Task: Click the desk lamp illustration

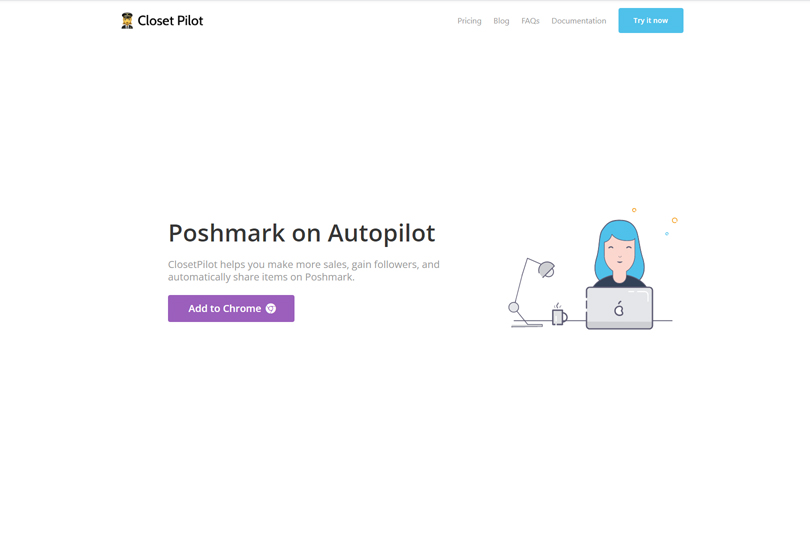Action: pyautogui.click(x=531, y=292)
